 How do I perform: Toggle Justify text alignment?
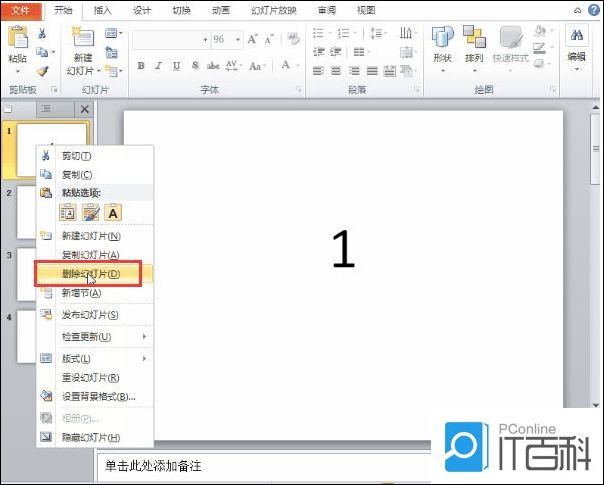click(372, 71)
